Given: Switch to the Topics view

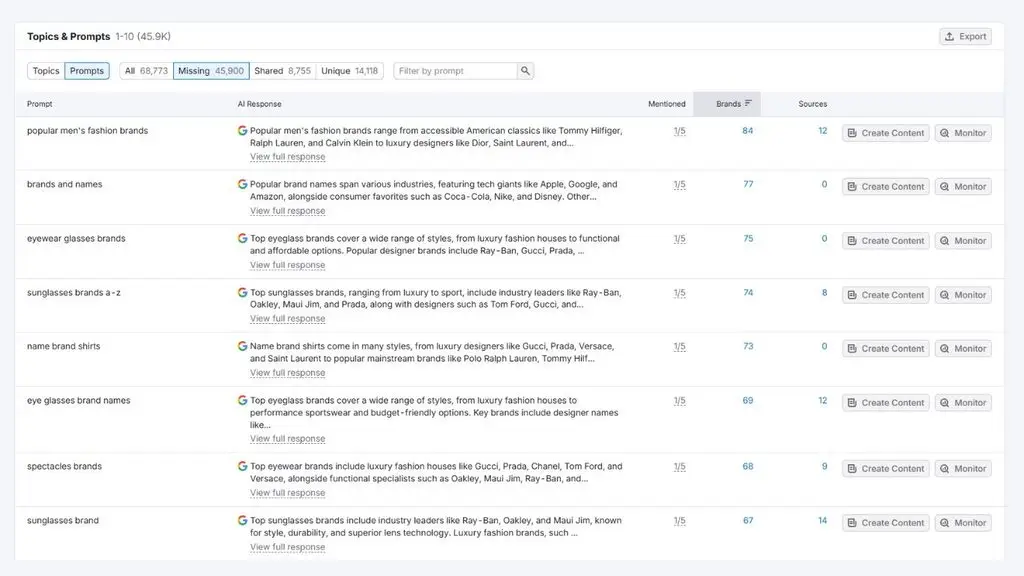Looking at the screenshot, I should [x=46, y=71].
